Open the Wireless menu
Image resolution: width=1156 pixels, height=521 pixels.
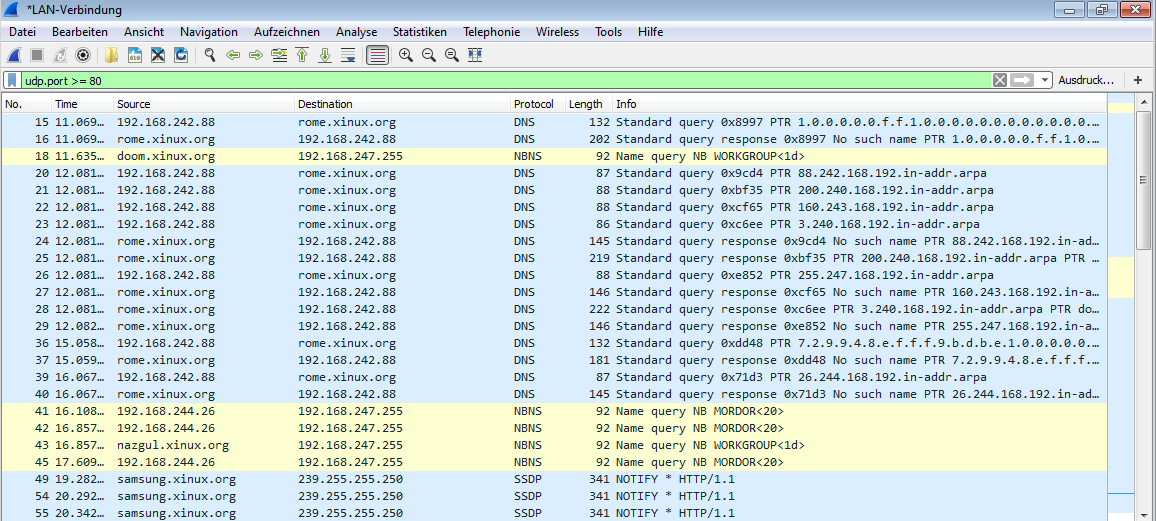click(x=557, y=32)
